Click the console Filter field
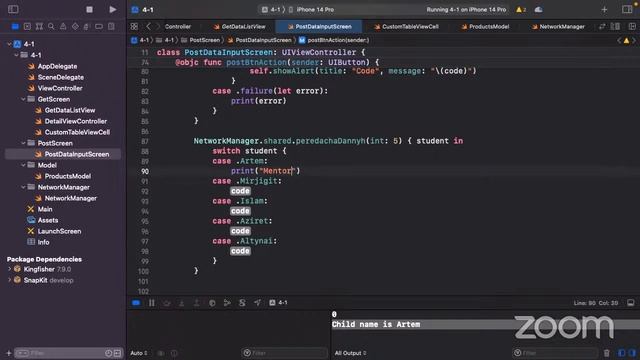Viewport: 640px width, 360px height. pyautogui.click(x=555, y=353)
